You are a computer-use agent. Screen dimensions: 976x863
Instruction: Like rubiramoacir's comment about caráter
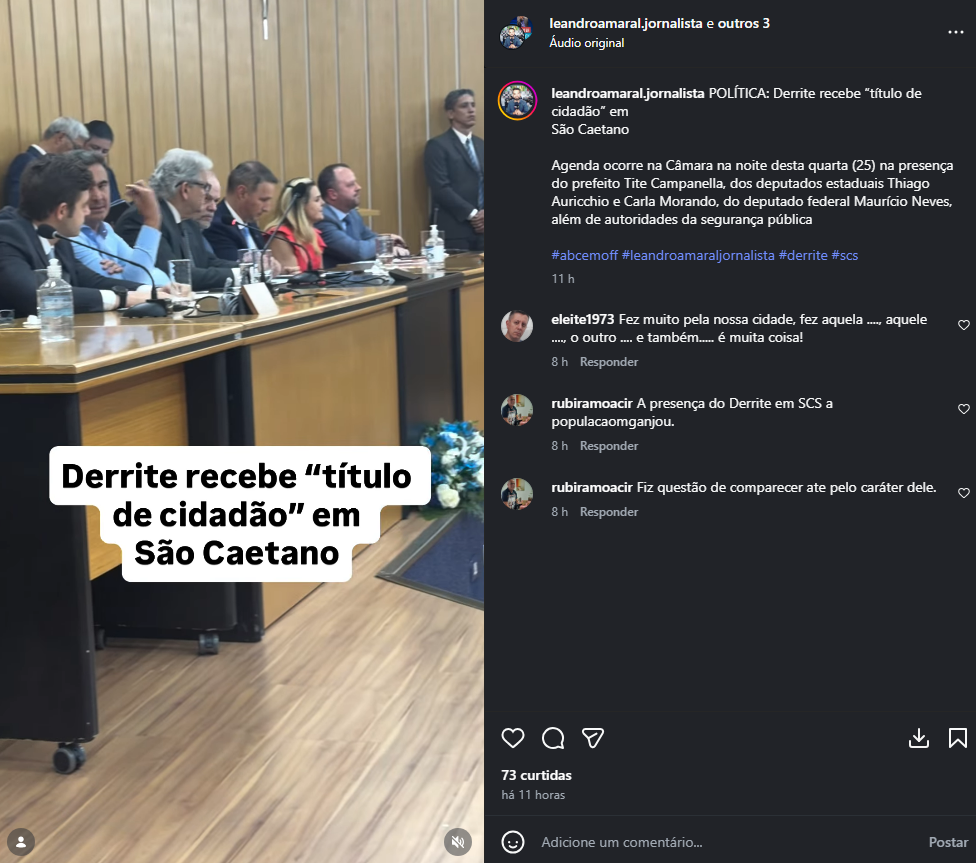[x=964, y=493]
